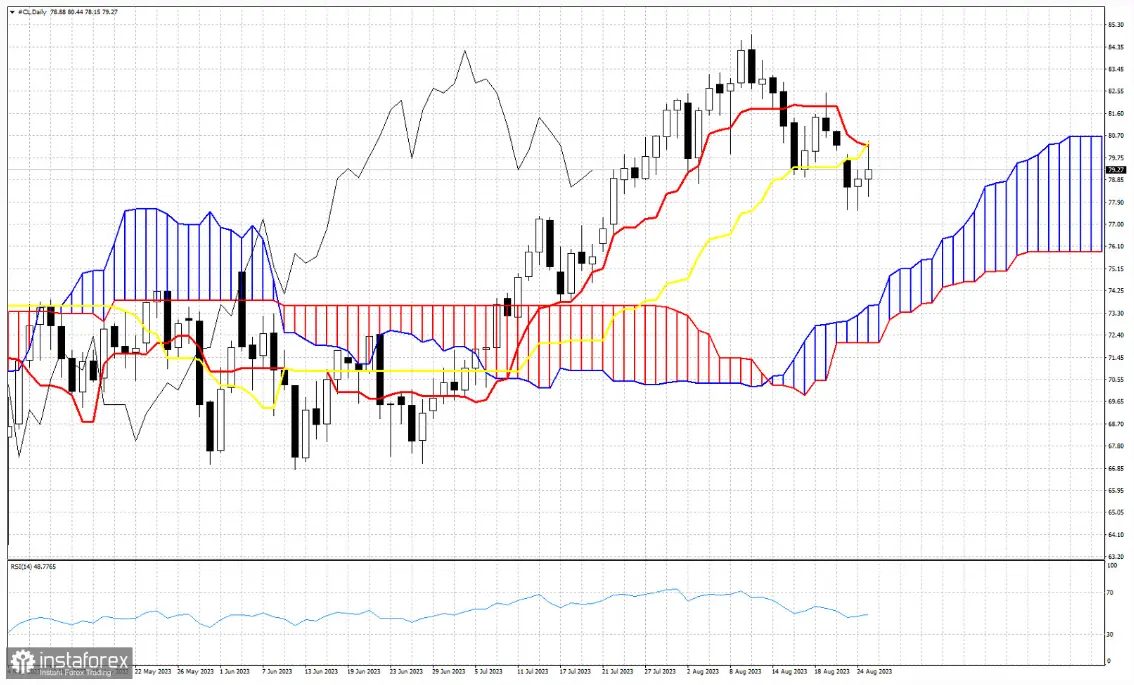Click the 22 May 2023 date label
Image resolution: width=1134 pixels, height=685 pixels.
(x=153, y=672)
